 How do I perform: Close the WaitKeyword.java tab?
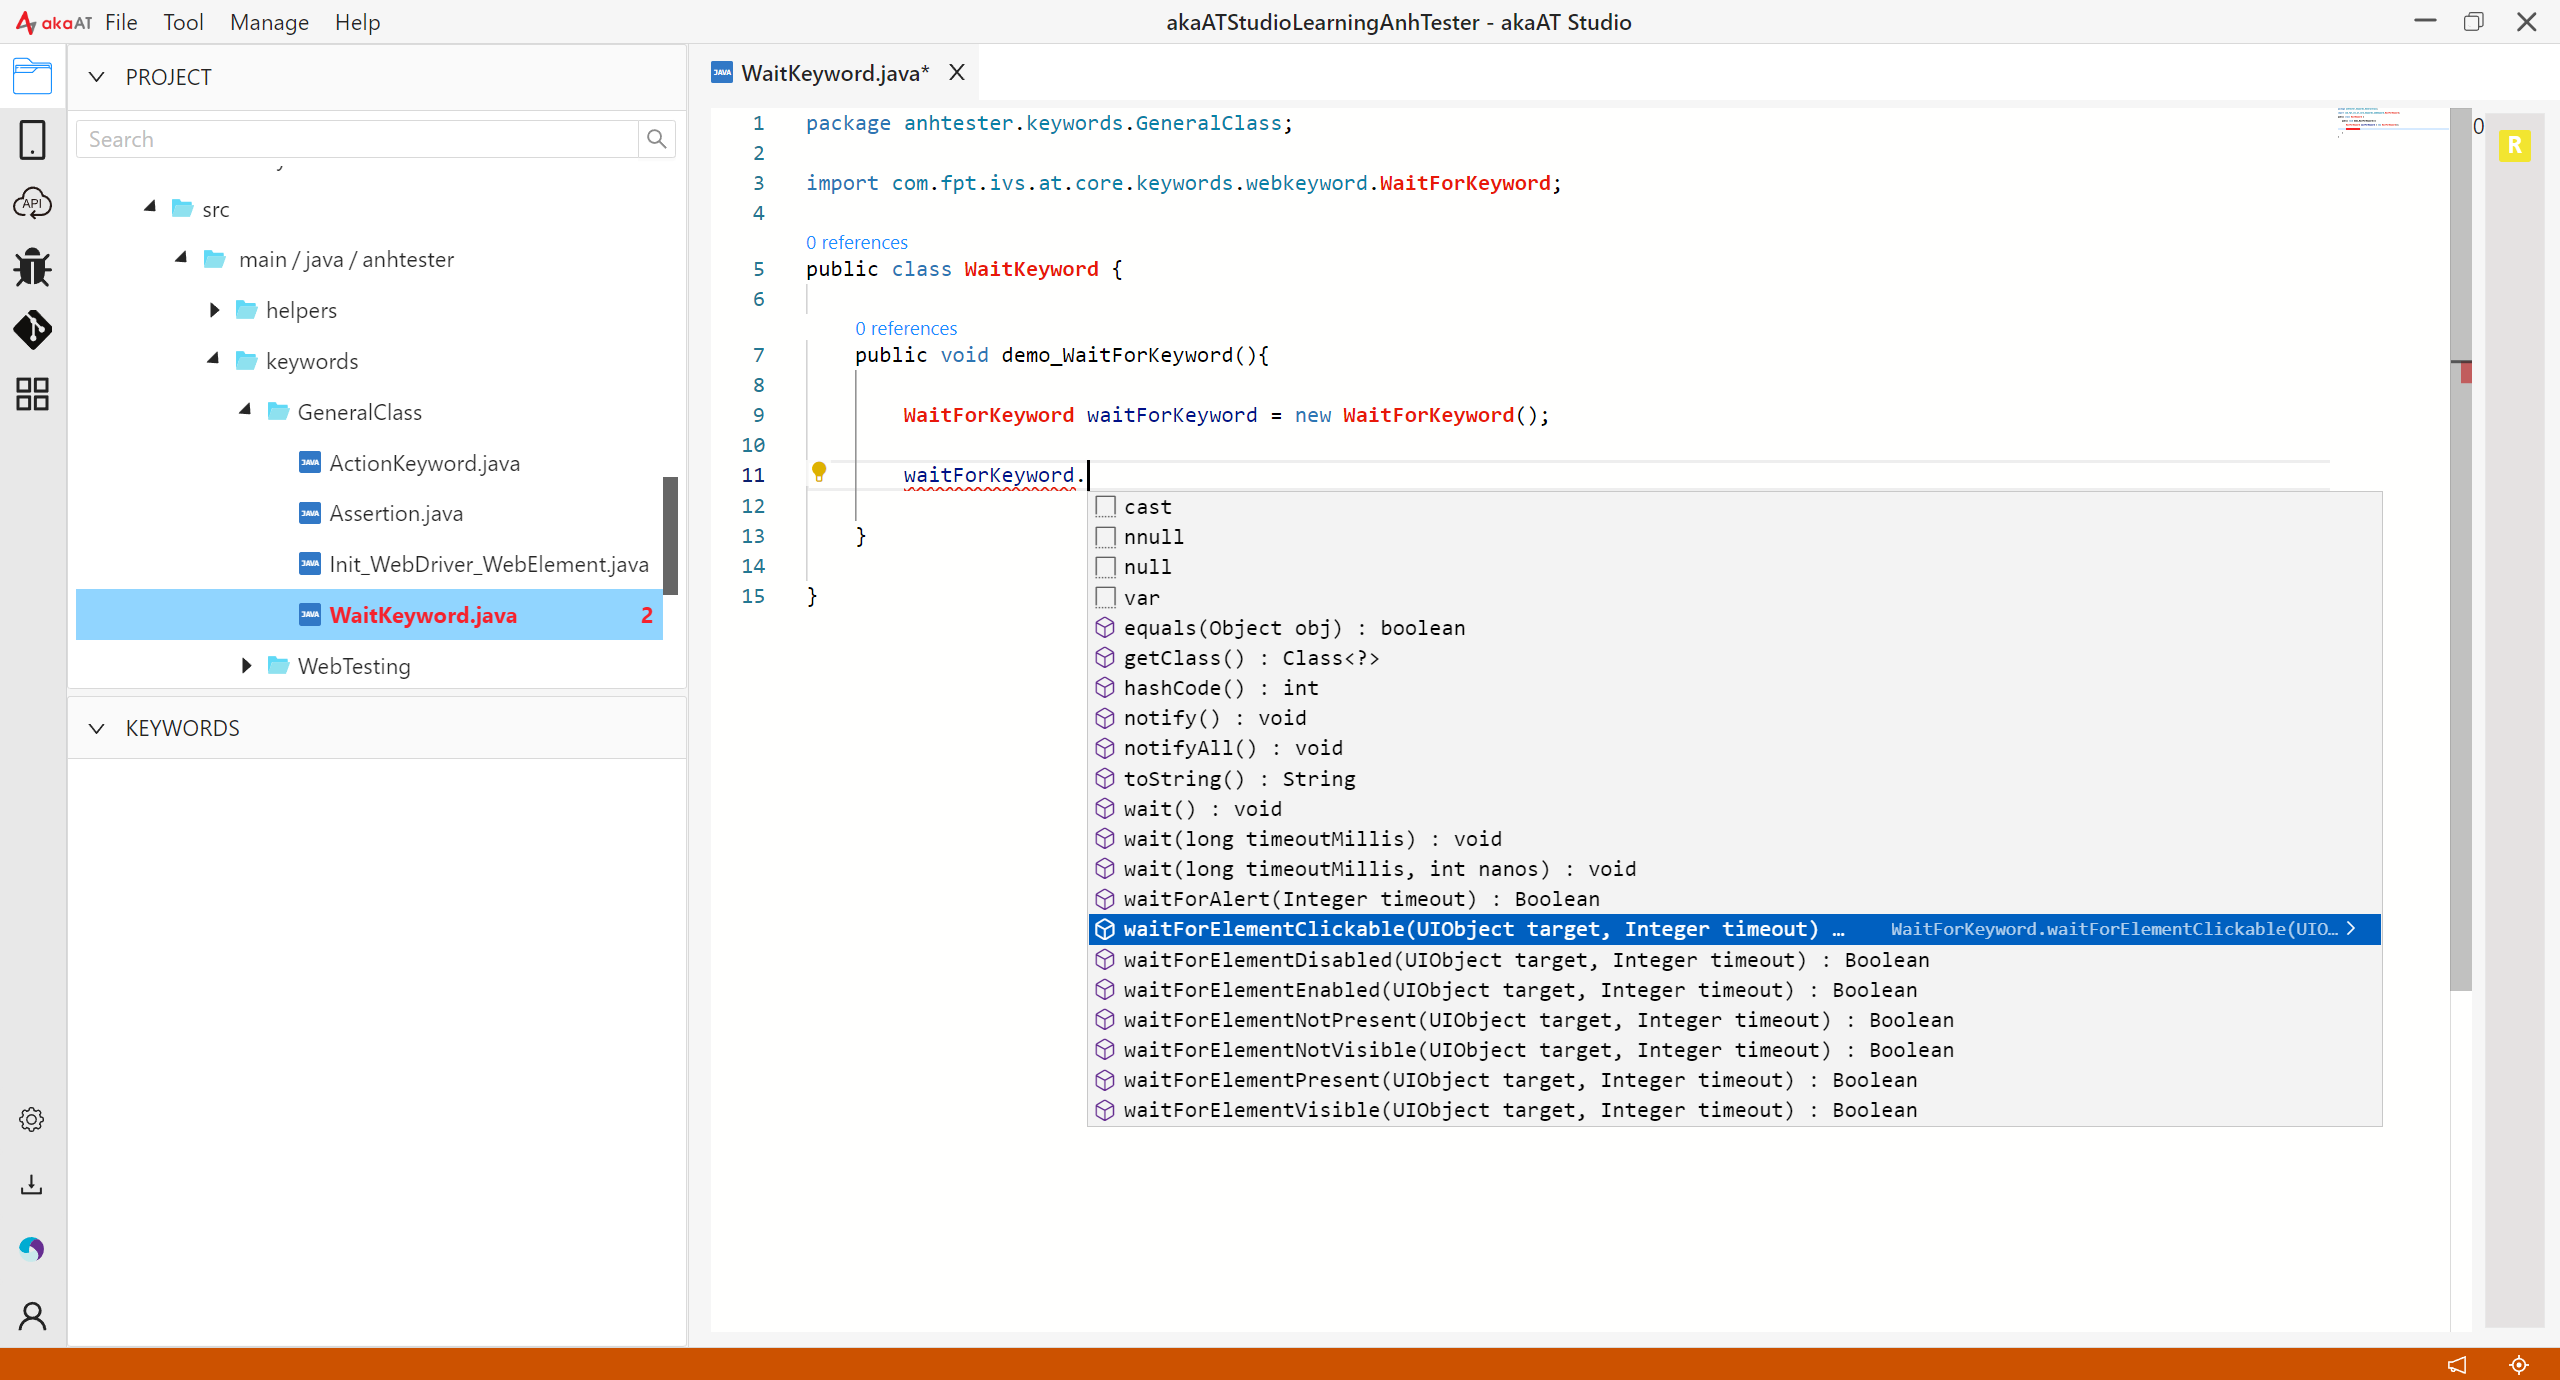click(x=957, y=72)
